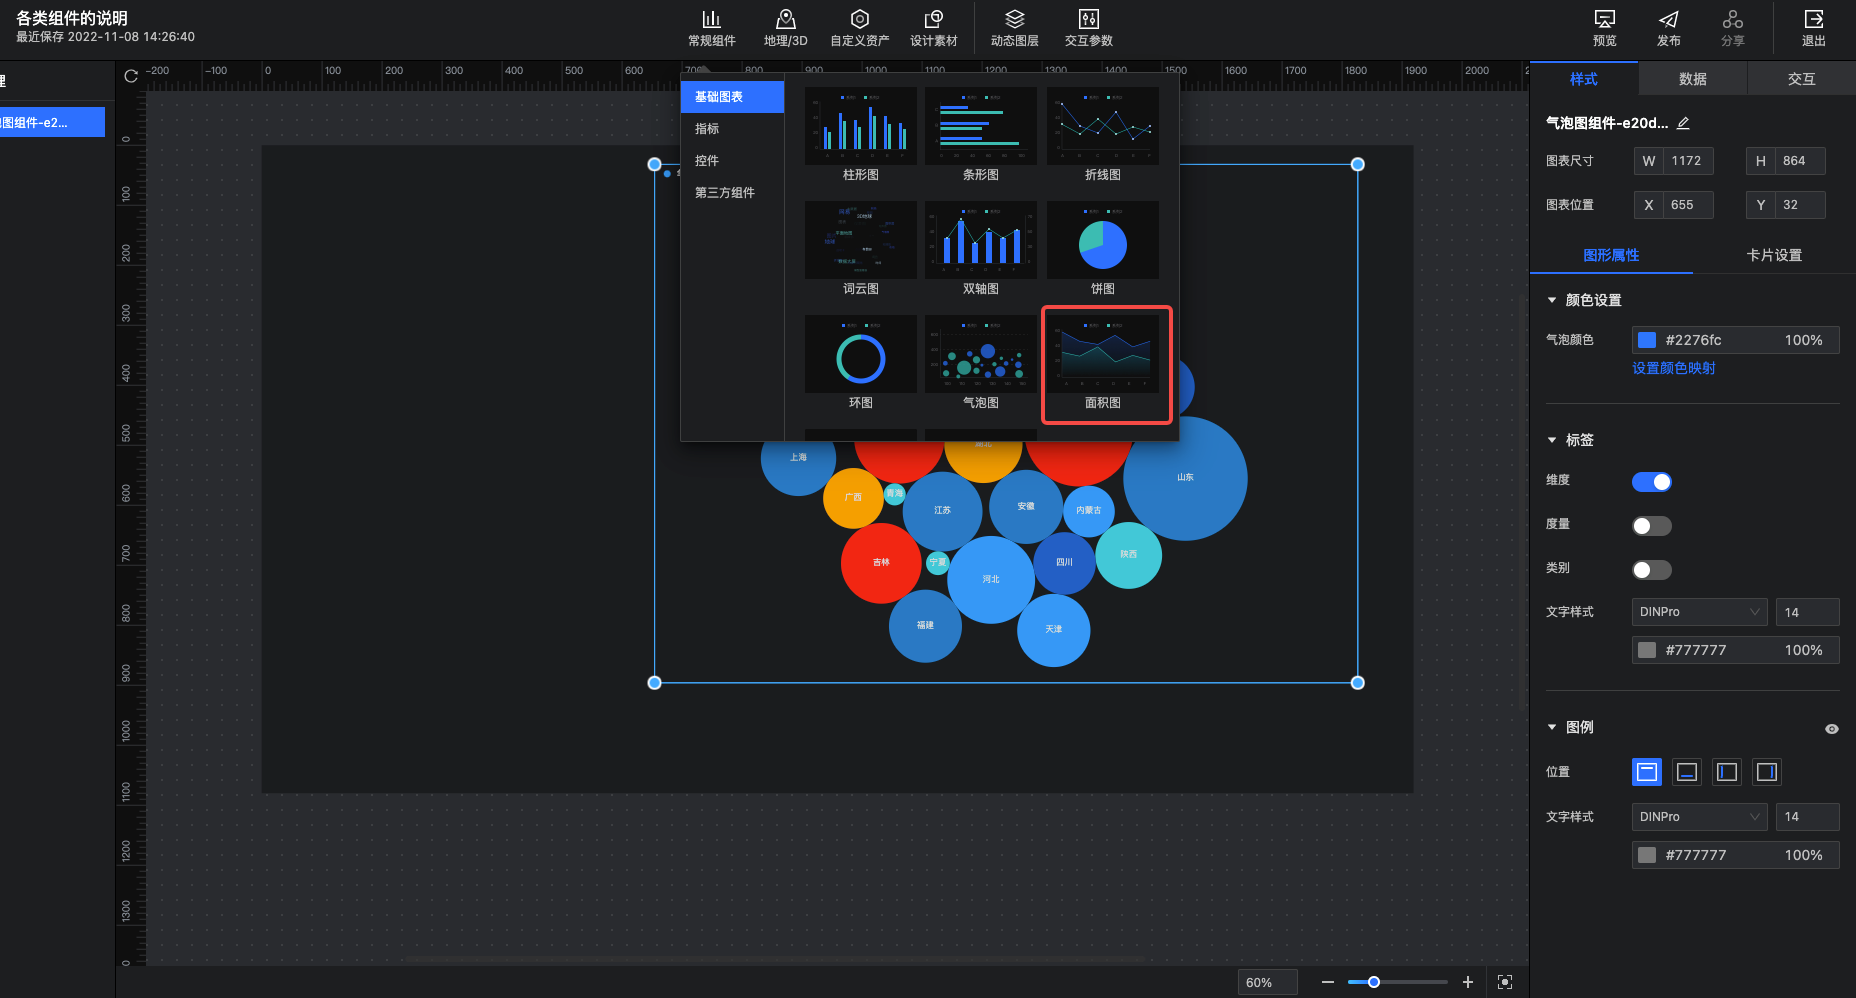
Task: Switch to the 数据 tab
Action: (1693, 79)
